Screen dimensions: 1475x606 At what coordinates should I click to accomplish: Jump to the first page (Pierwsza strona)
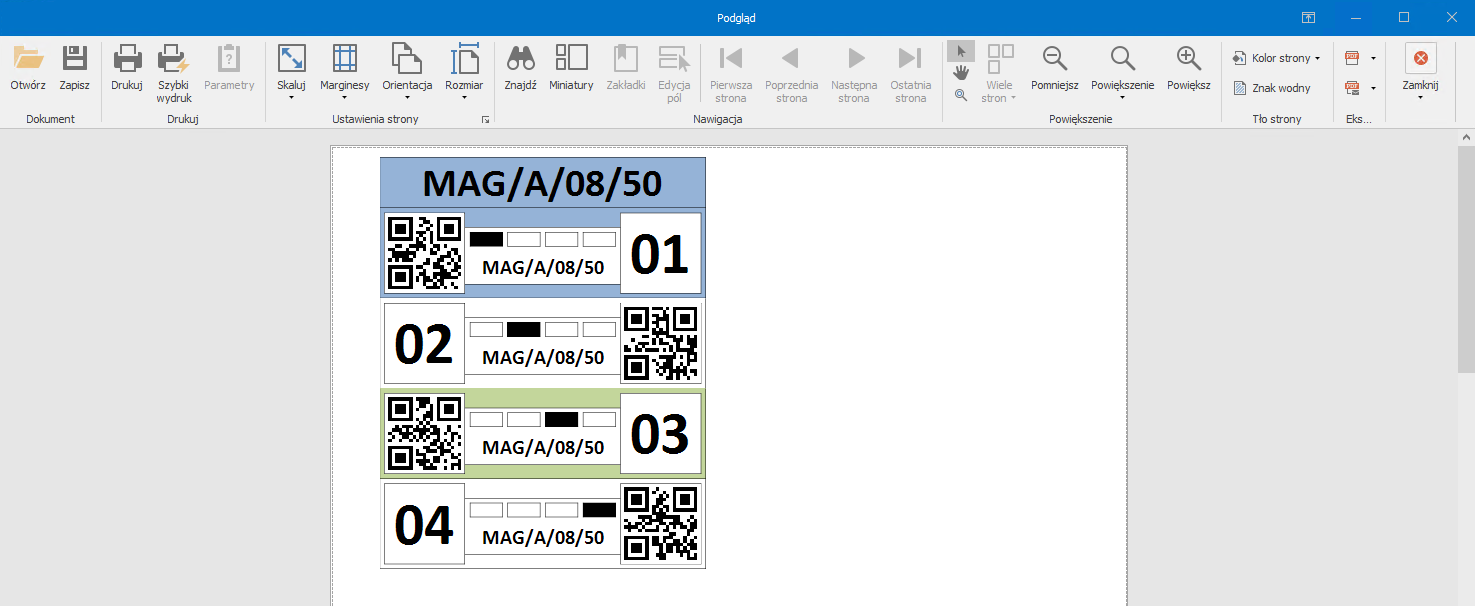pos(731,74)
